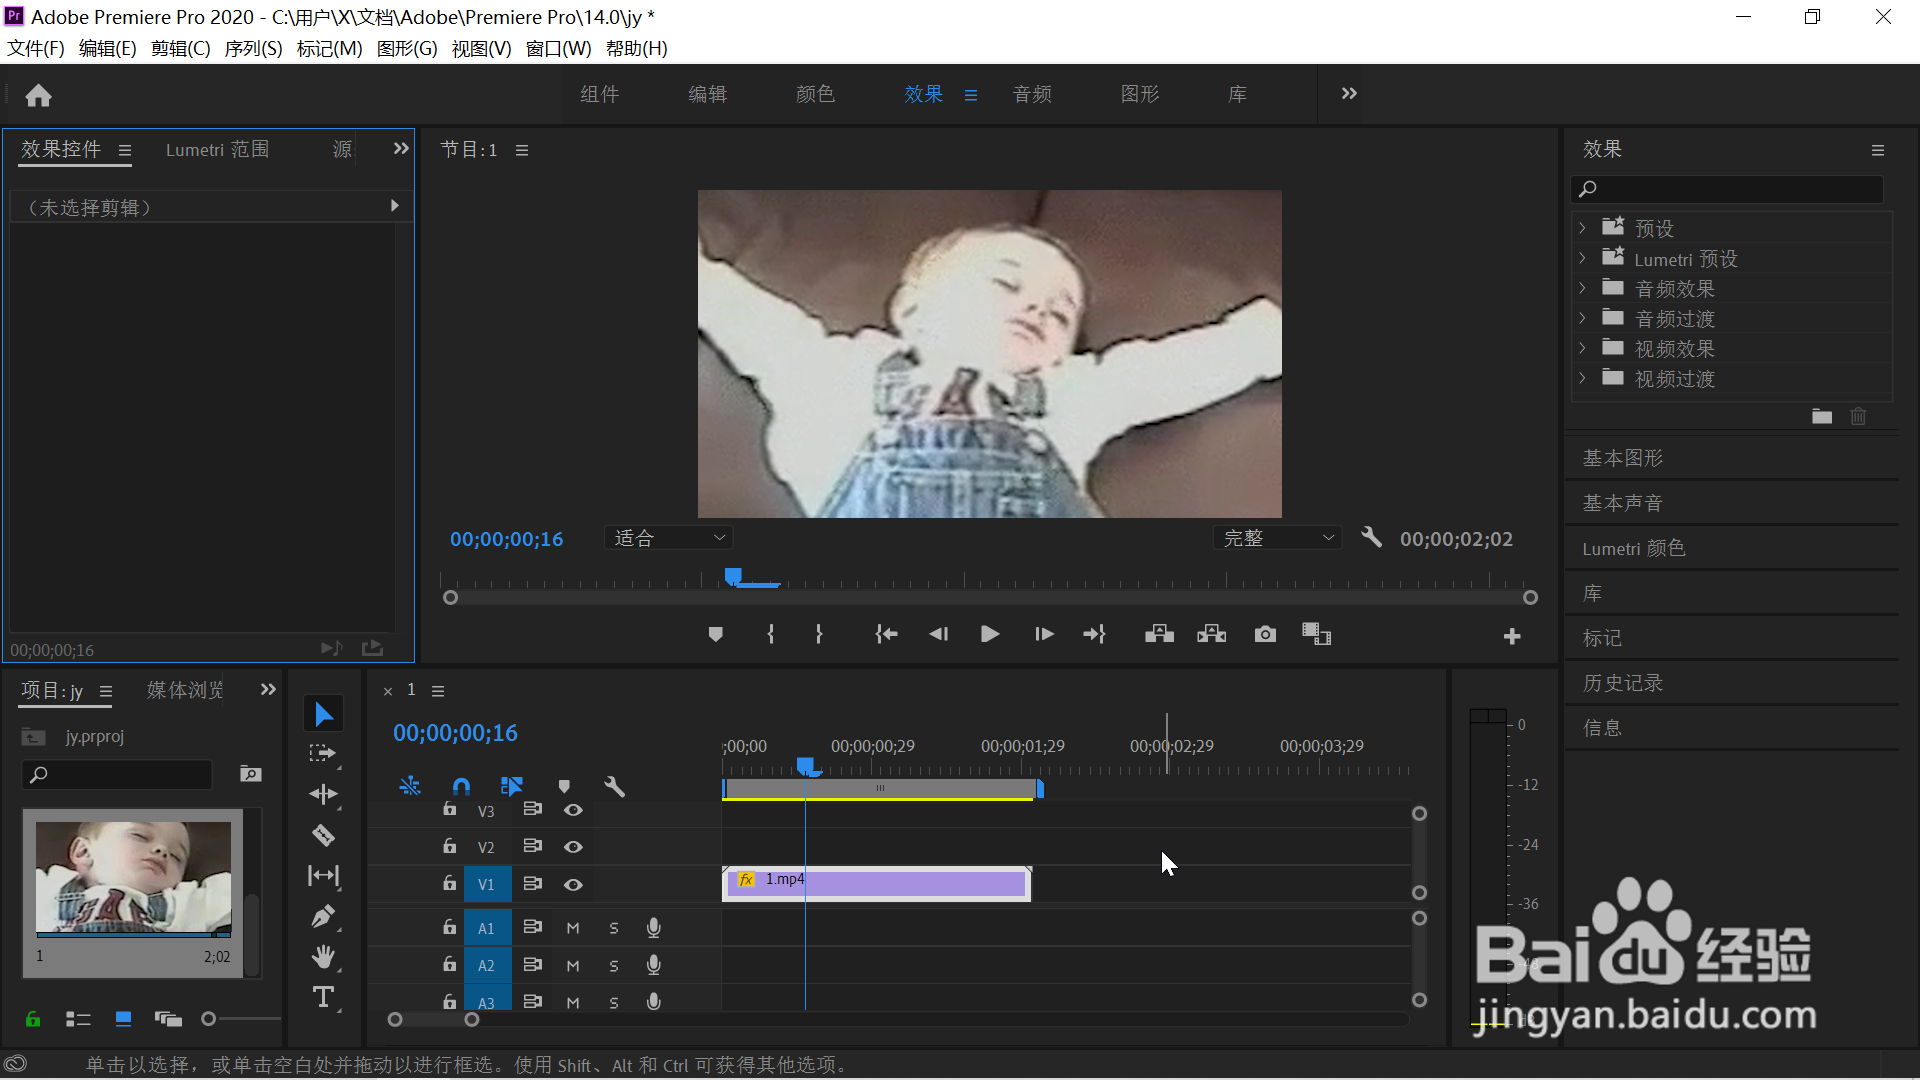
Task: Select the Ripple Edit tool
Action: (x=323, y=794)
